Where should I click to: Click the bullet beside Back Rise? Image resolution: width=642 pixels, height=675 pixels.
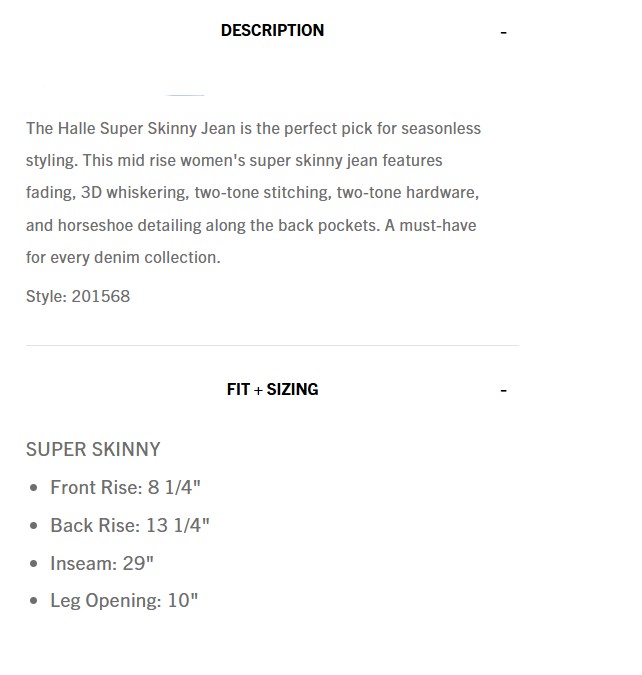coord(35,526)
